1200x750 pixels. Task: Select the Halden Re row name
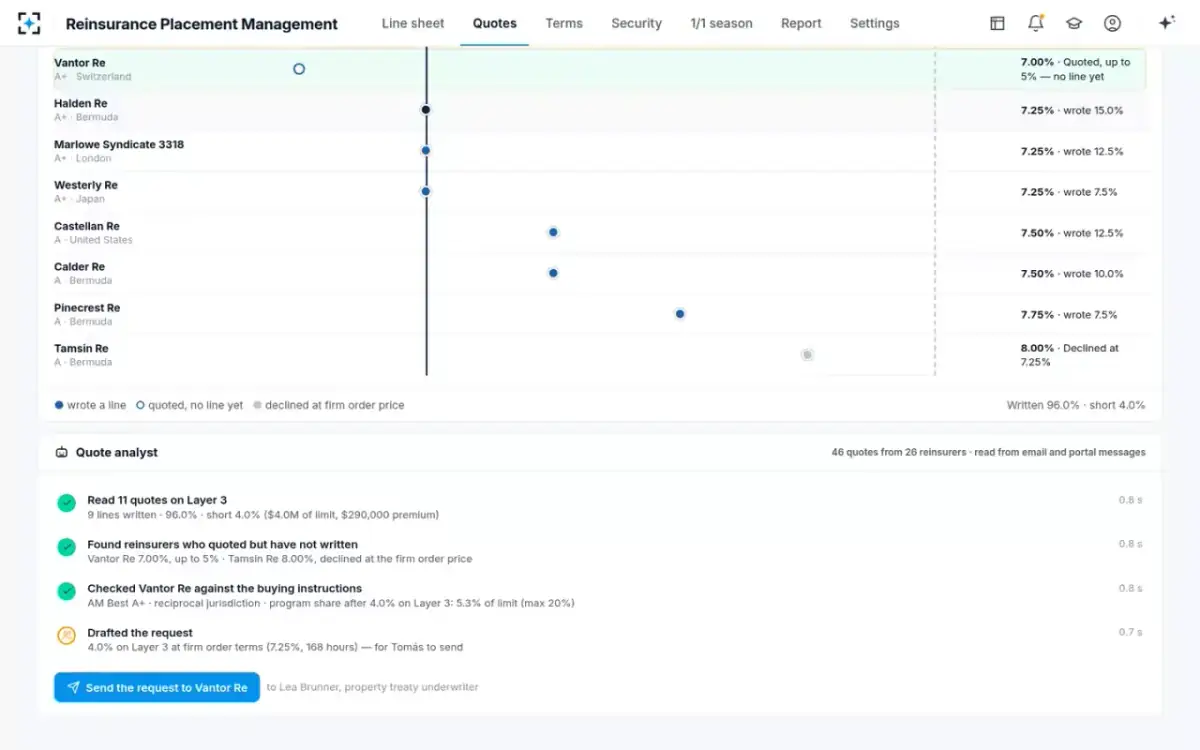point(81,103)
